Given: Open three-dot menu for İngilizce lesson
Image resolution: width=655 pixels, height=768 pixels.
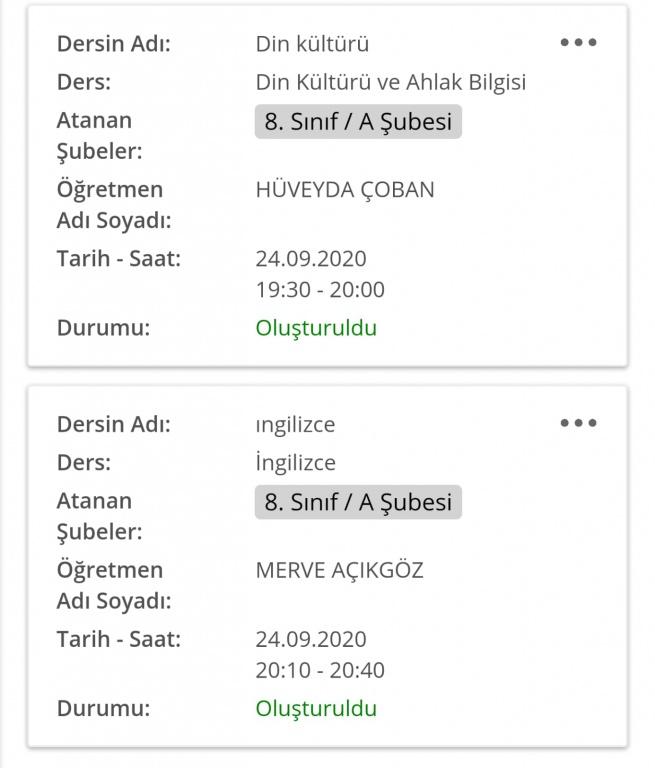Looking at the screenshot, I should pos(578,423).
